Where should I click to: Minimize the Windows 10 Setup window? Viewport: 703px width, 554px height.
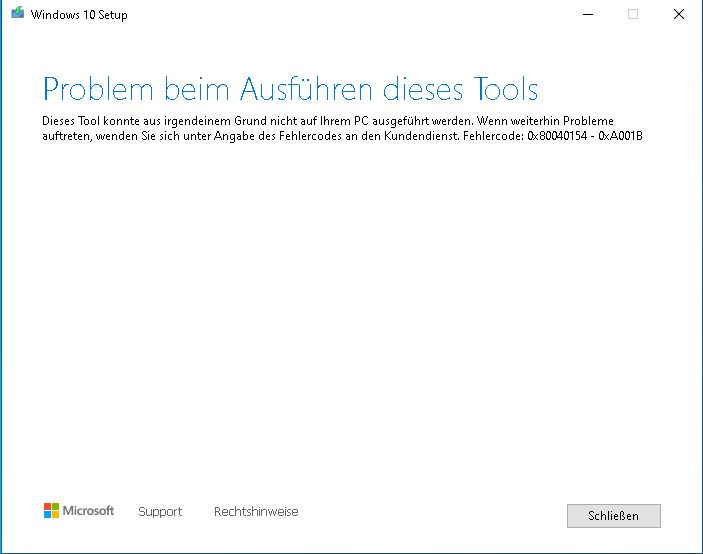[x=588, y=14]
